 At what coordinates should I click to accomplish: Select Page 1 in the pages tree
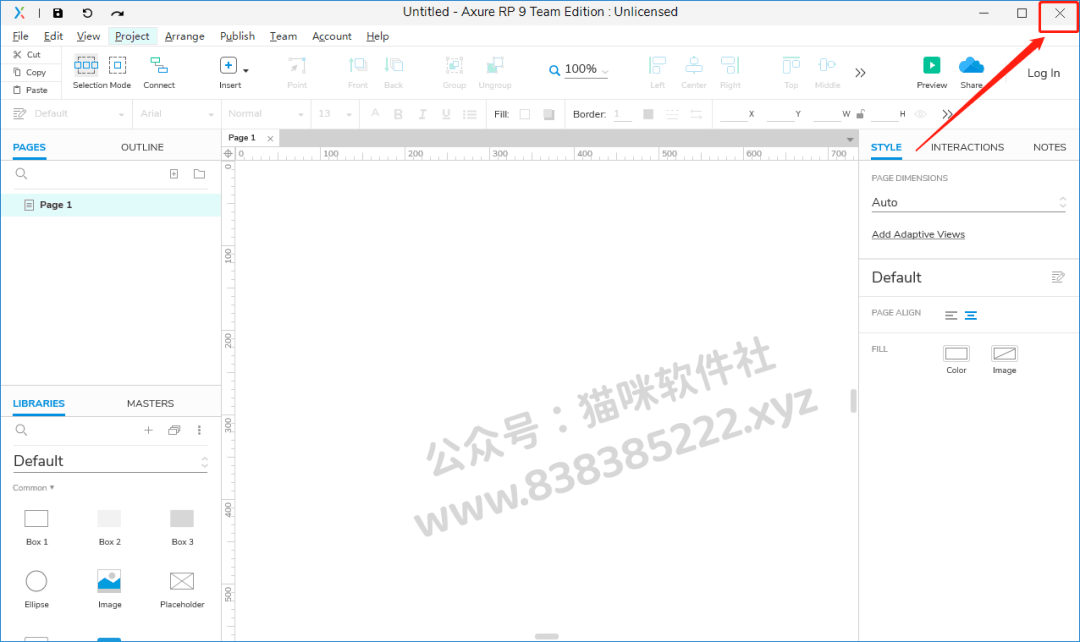pos(111,205)
